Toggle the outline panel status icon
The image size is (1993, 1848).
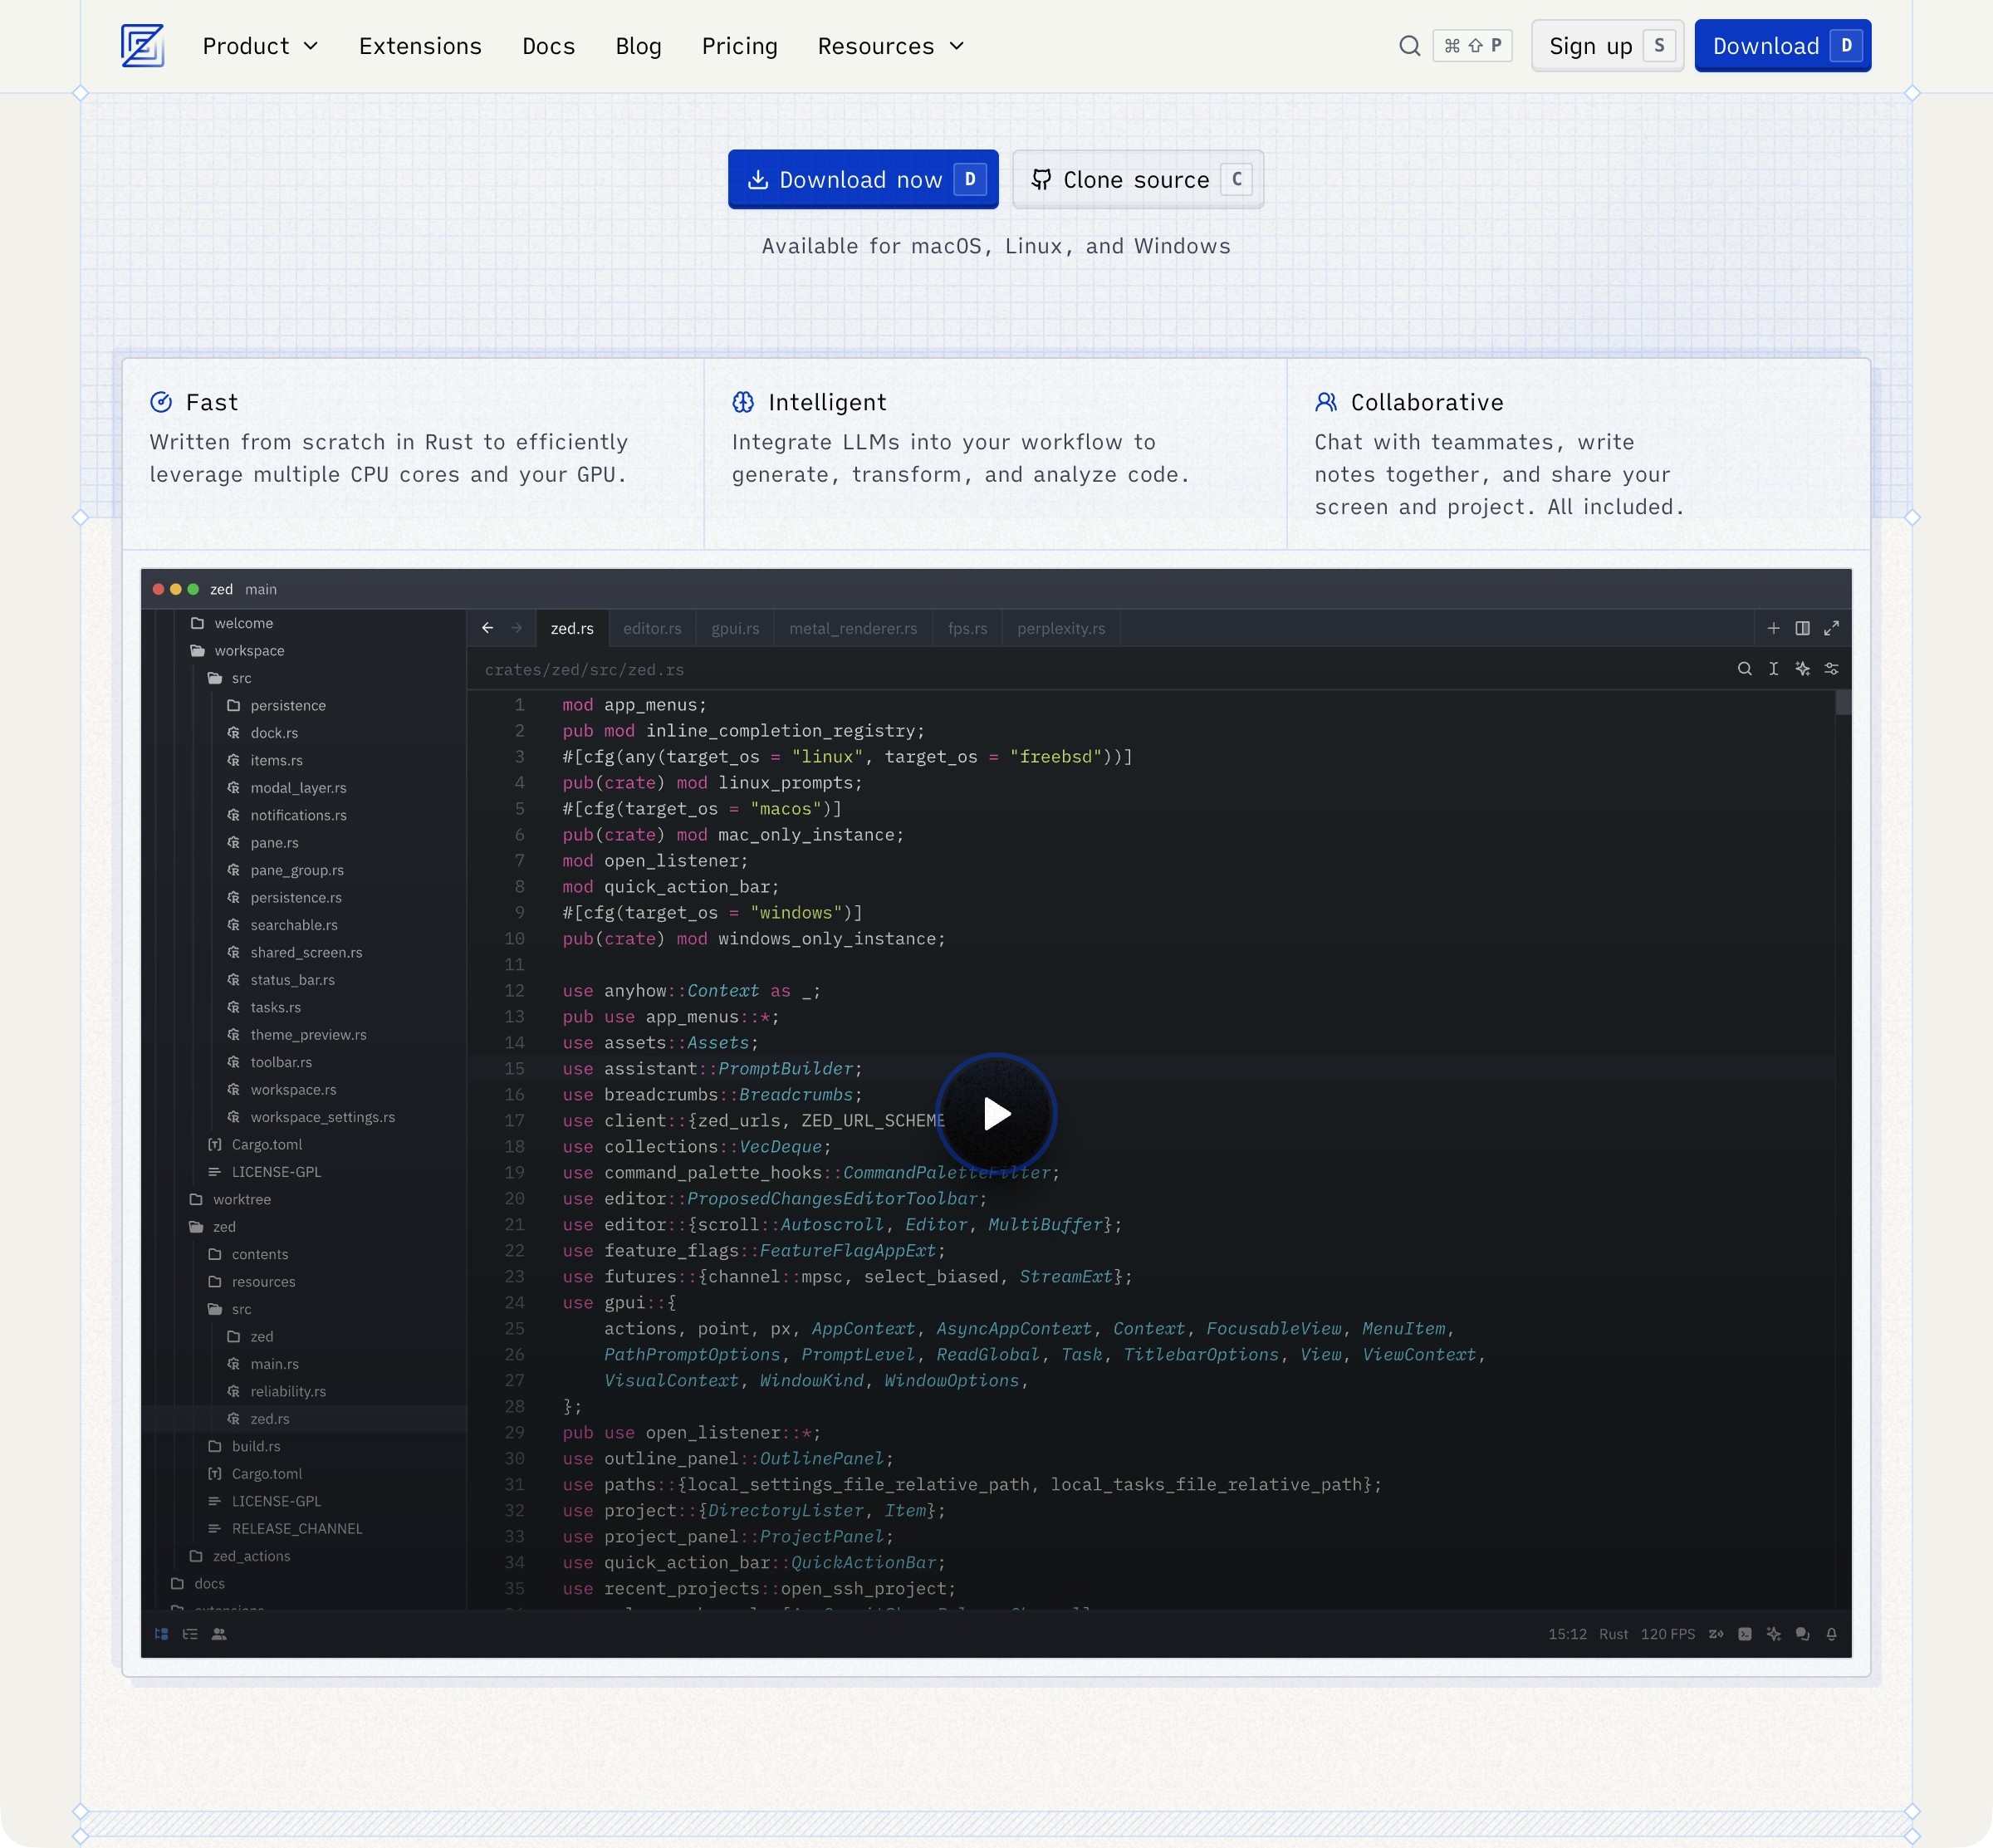click(x=190, y=1634)
